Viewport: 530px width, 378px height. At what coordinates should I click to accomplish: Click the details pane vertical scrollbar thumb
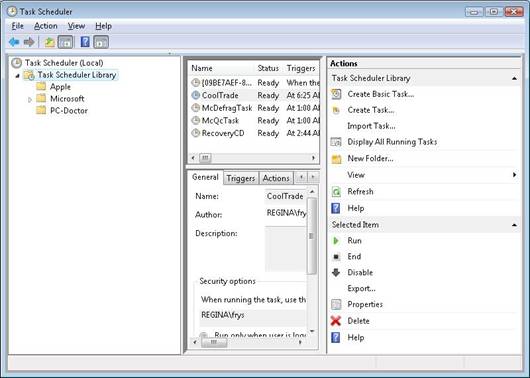312,236
